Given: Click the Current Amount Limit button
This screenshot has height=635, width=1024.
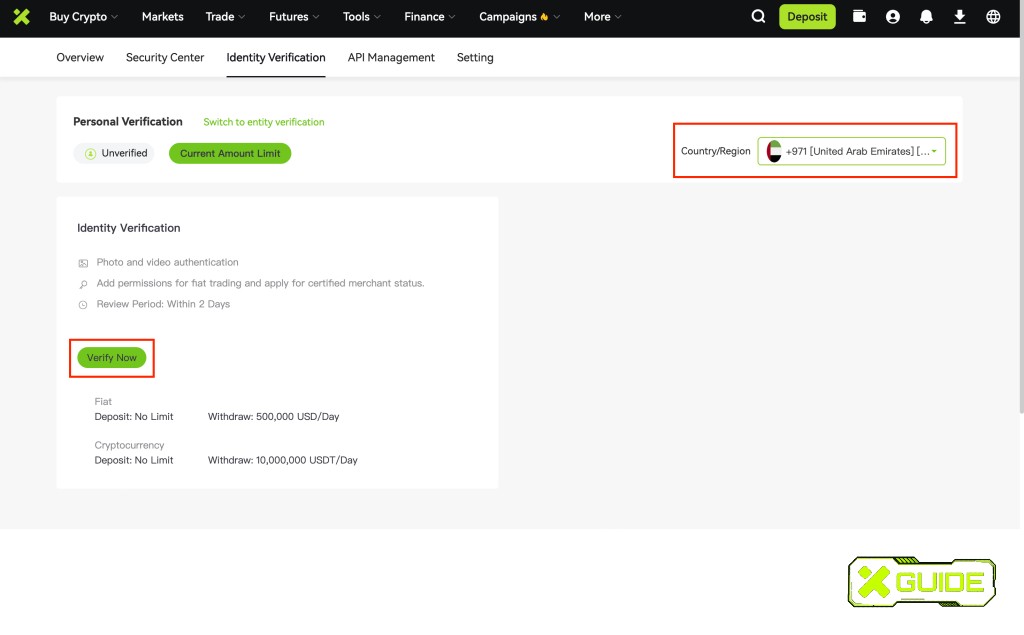Looking at the screenshot, I should click(x=230, y=154).
